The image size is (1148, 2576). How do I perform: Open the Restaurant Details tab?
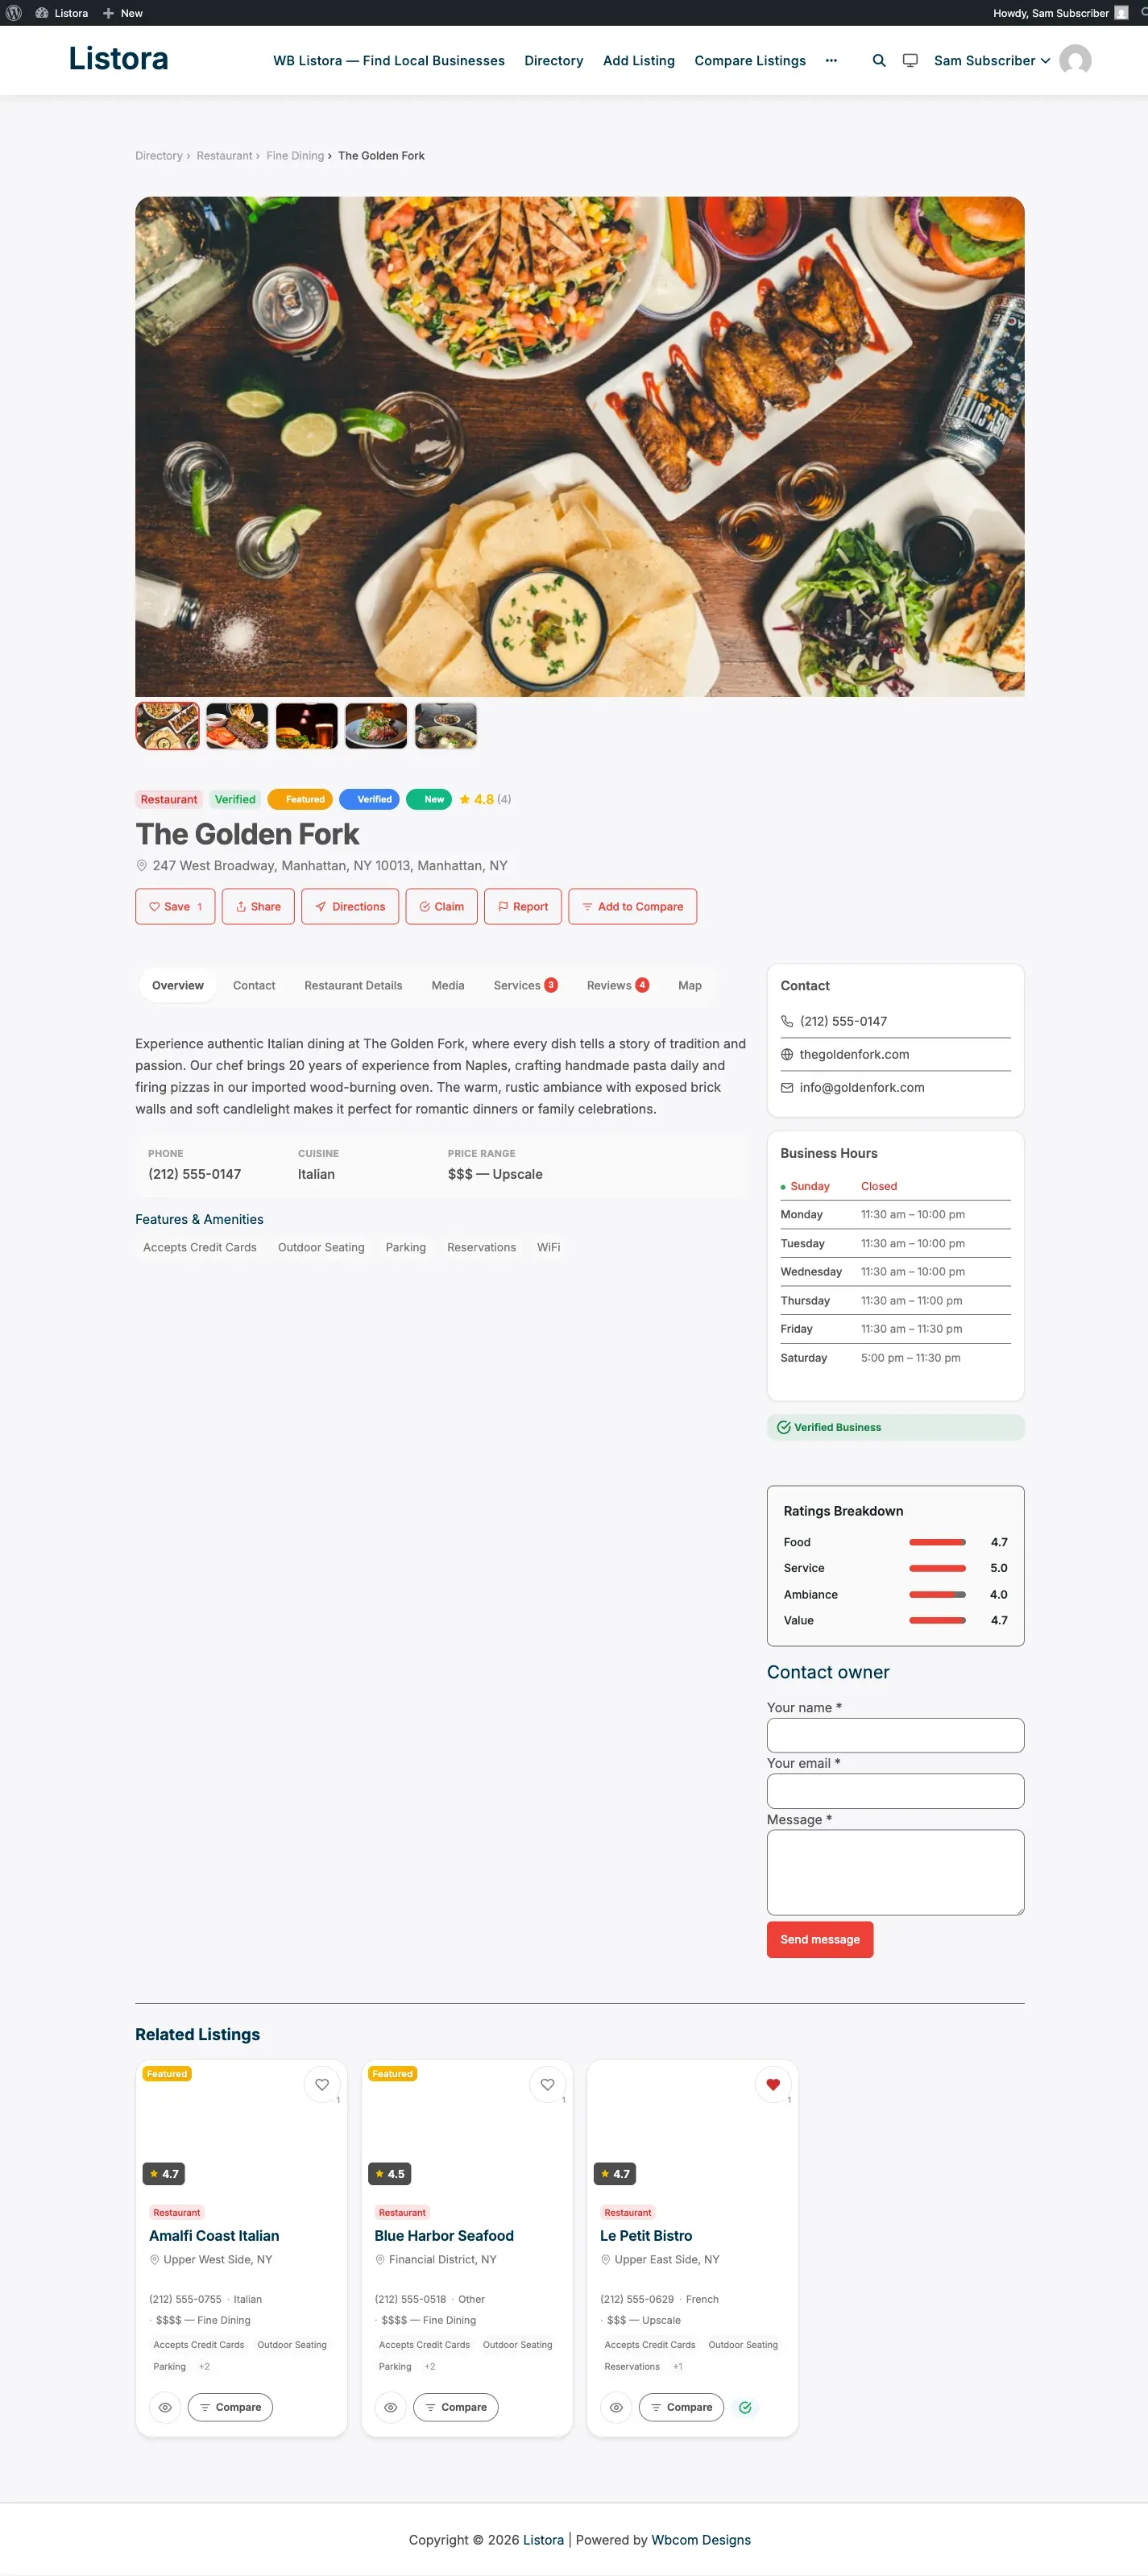click(353, 986)
